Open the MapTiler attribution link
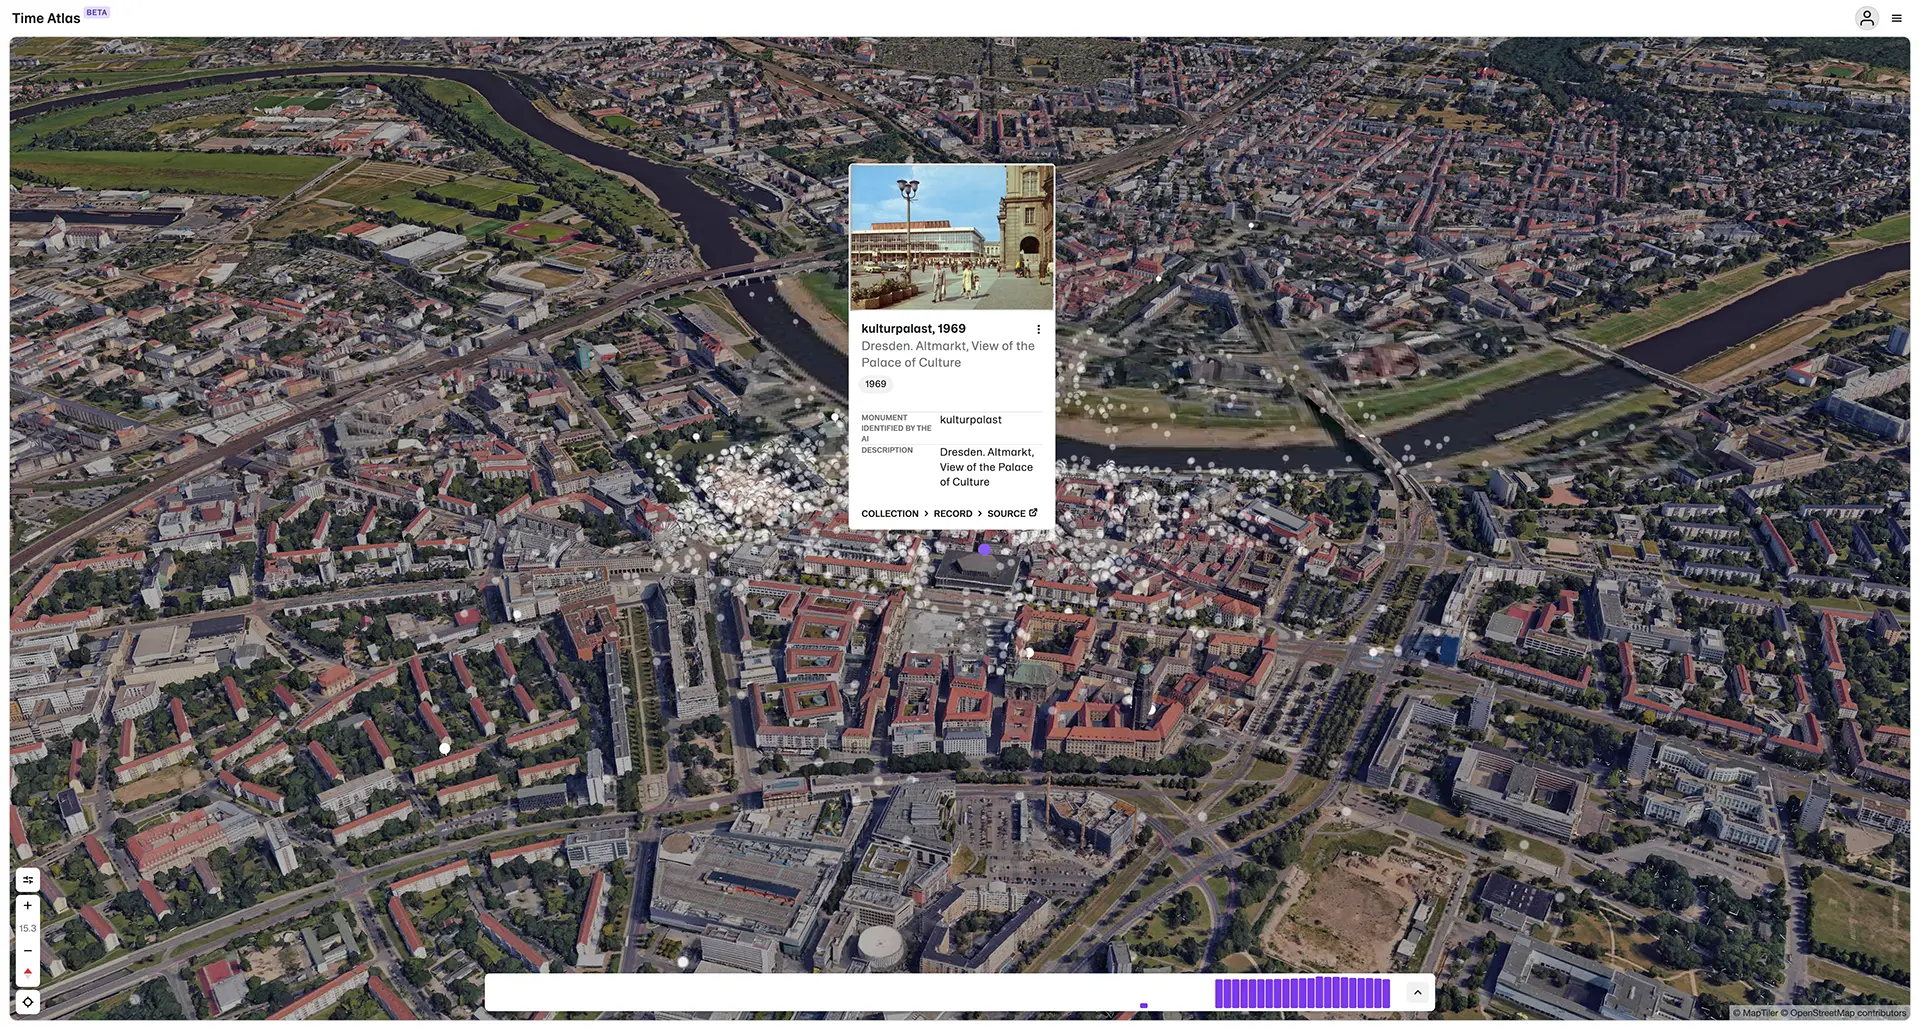The width and height of the screenshot is (1920, 1030). click(x=1757, y=1013)
